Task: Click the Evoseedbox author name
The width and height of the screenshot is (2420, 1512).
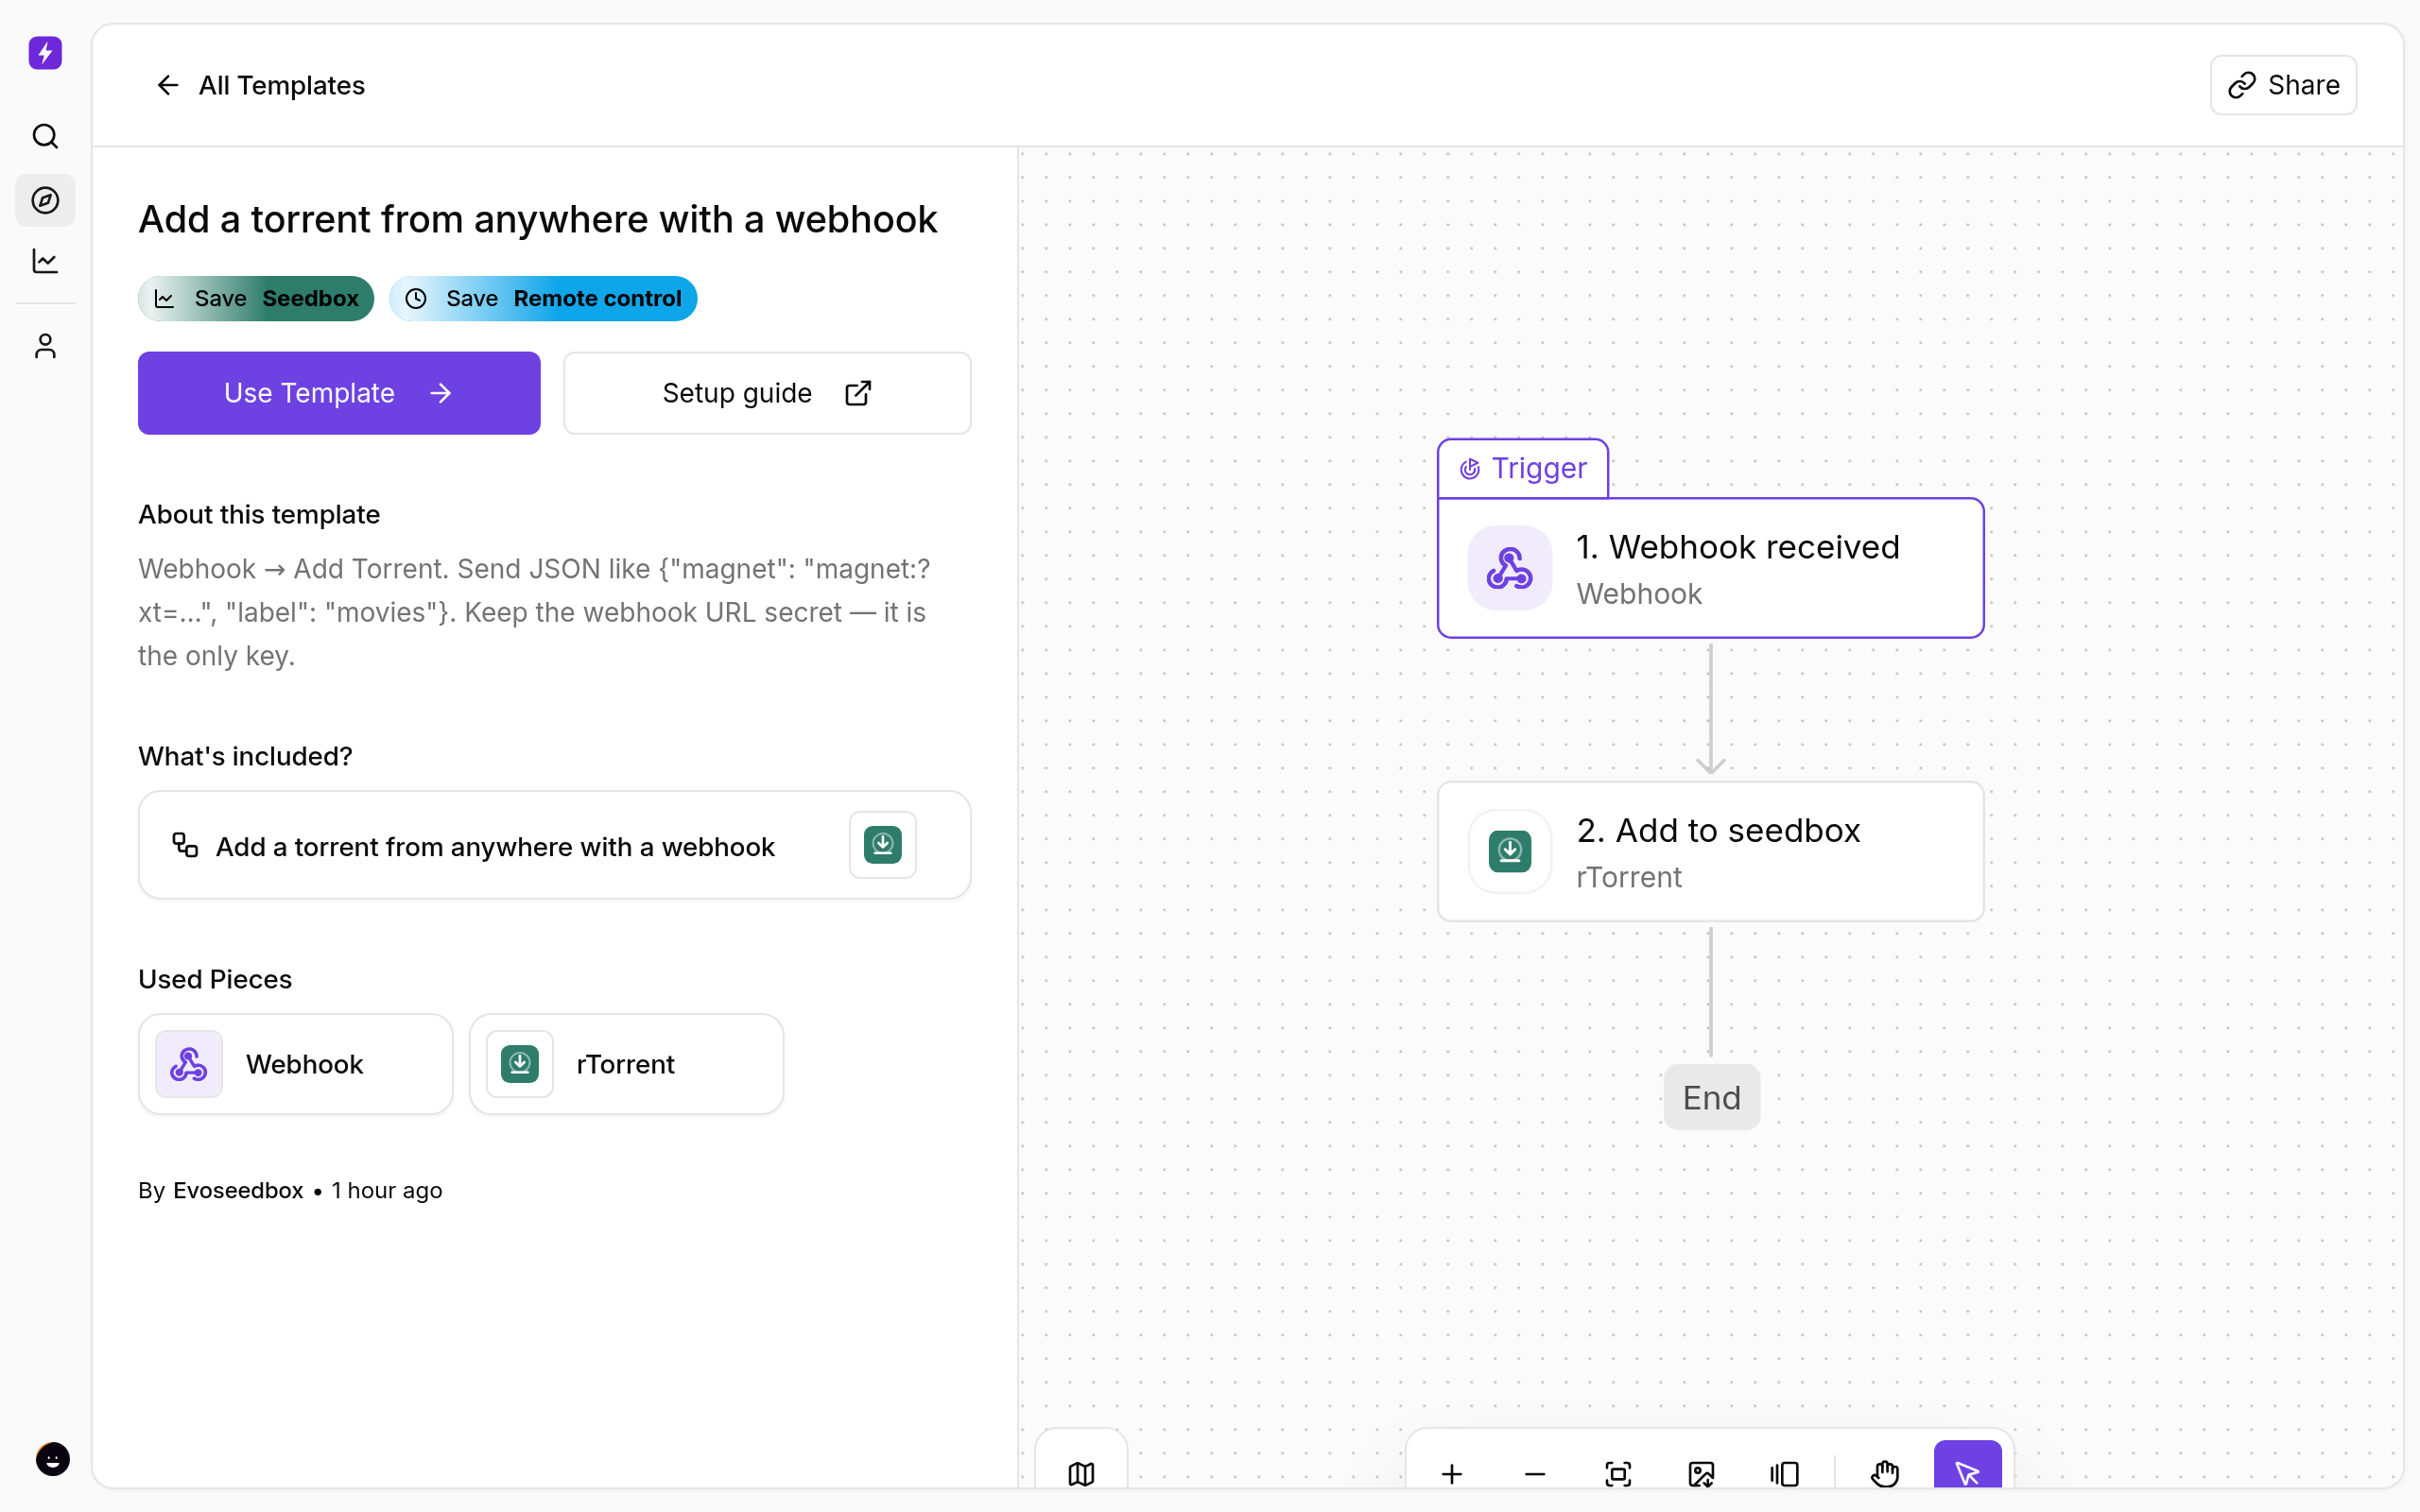Action: click(x=238, y=1190)
